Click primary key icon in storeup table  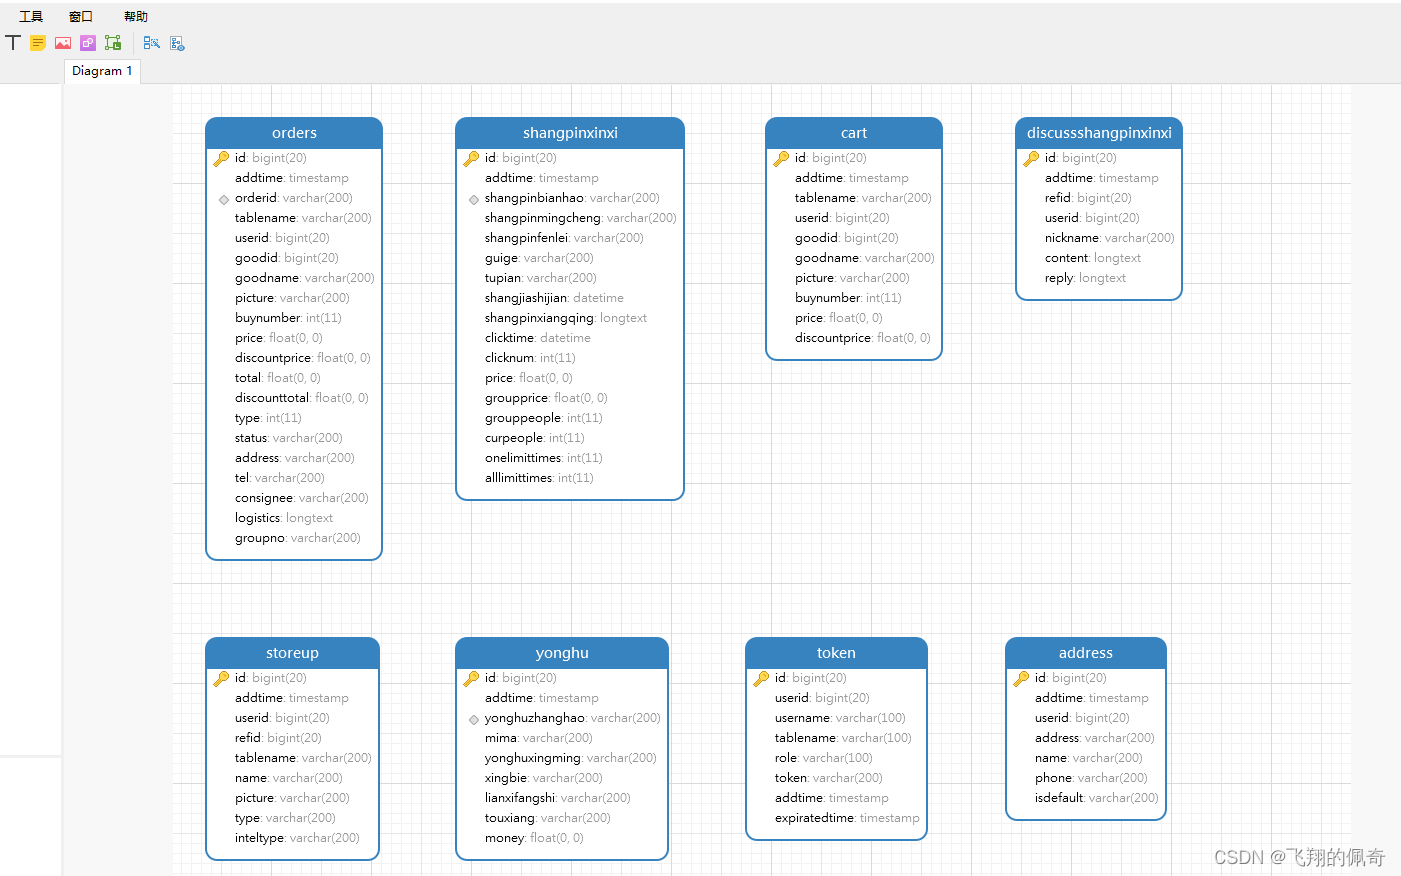222,678
